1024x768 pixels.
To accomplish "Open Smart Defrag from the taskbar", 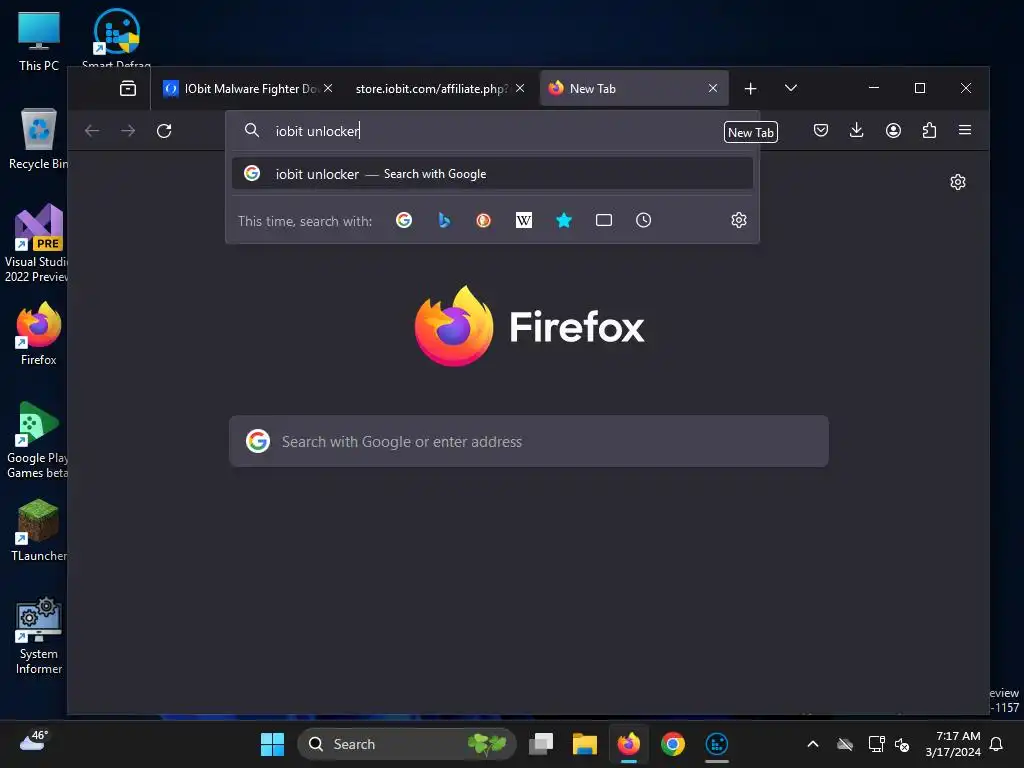I will pyautogui.click(x=716, y=744).
